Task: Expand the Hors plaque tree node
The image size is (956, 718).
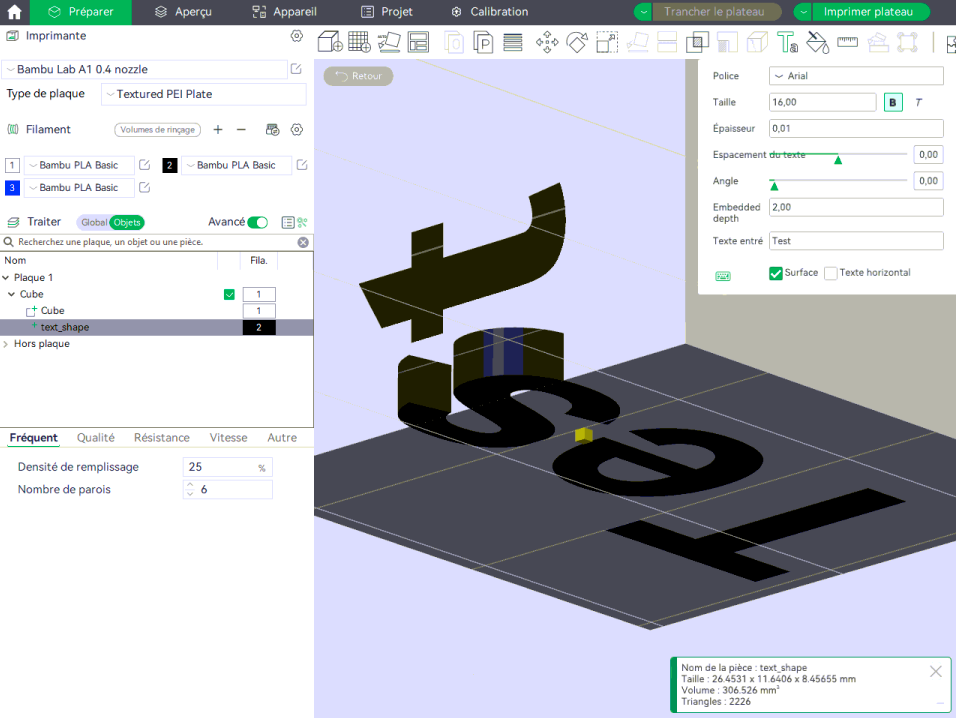Action: (6, 344)
